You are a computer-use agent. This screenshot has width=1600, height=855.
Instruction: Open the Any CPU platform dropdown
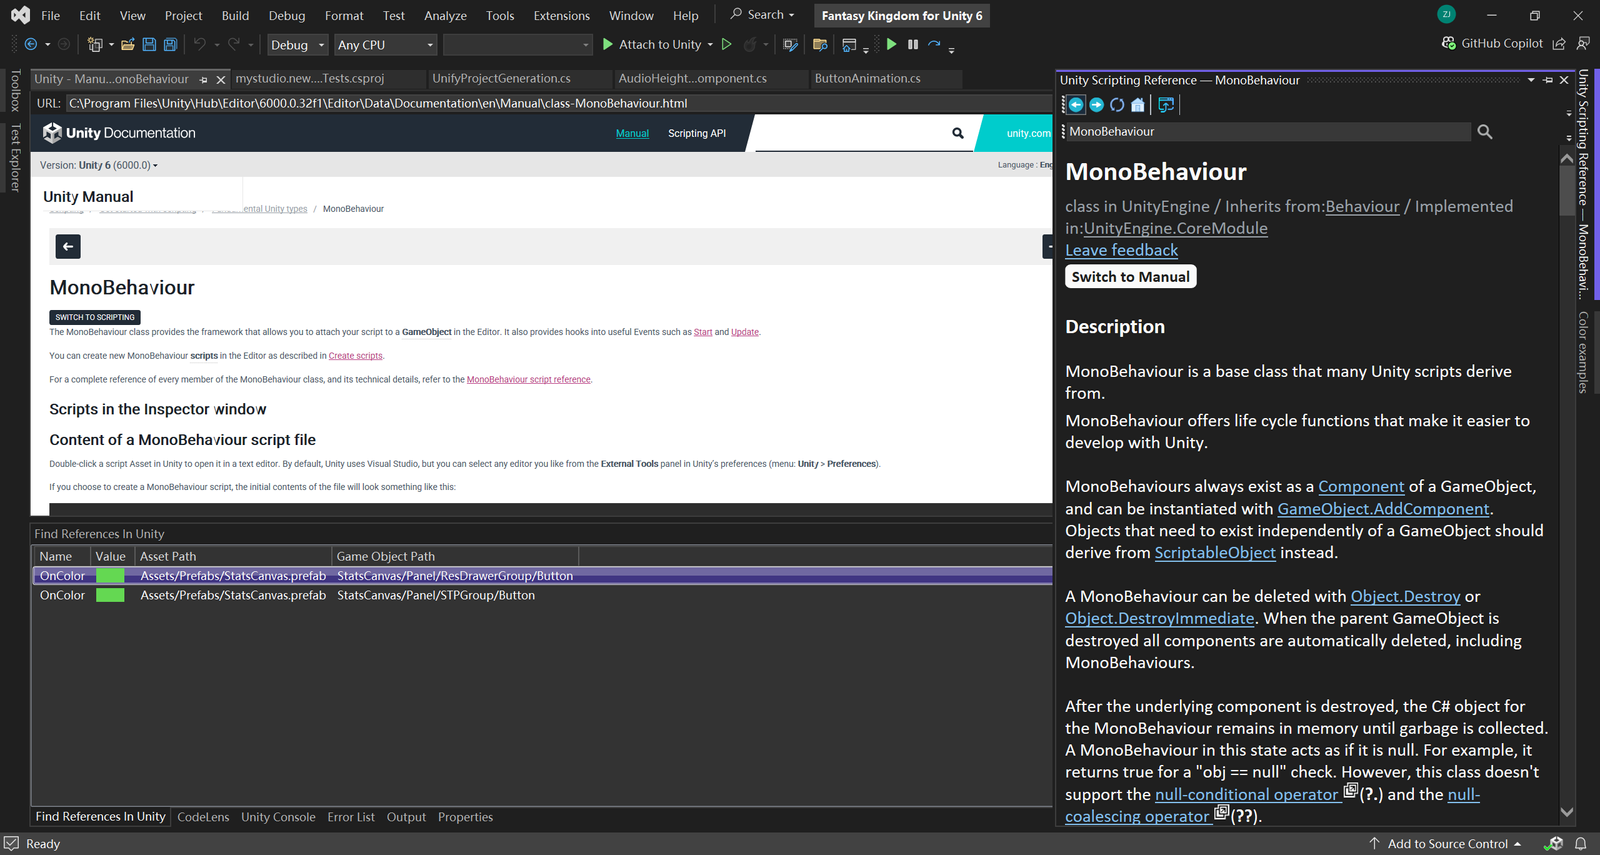(386, 45)
